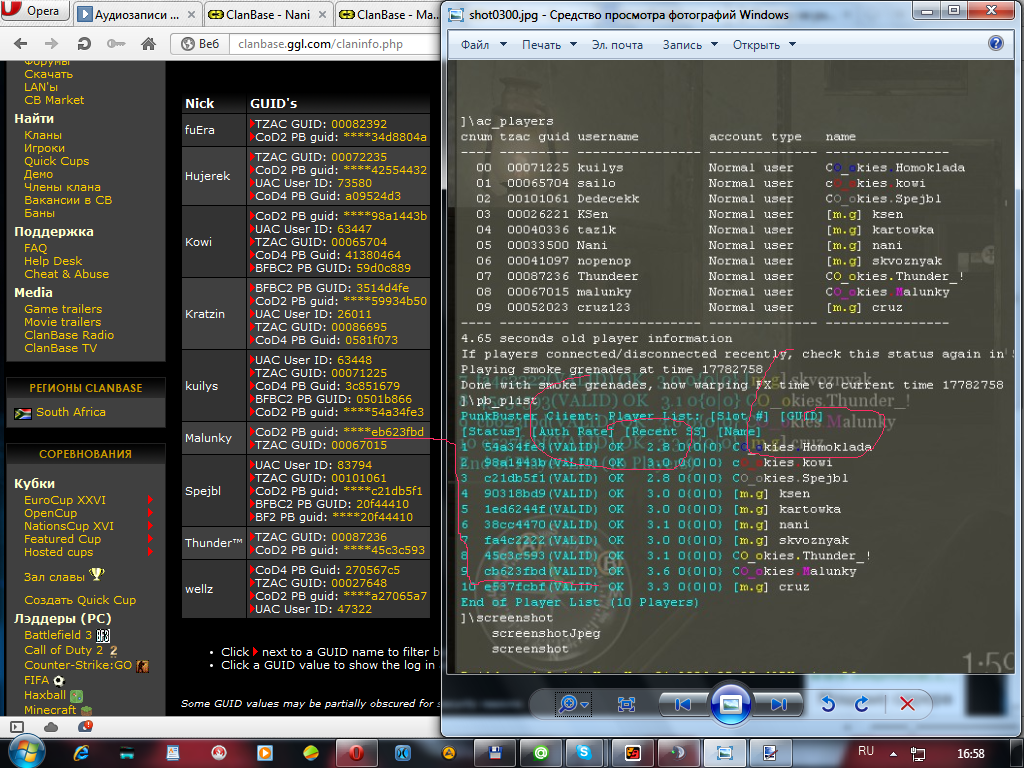Open the Counter-Strike:GO ladder link
Viewport: 1024px width, 768px height.
click(78, 665)
